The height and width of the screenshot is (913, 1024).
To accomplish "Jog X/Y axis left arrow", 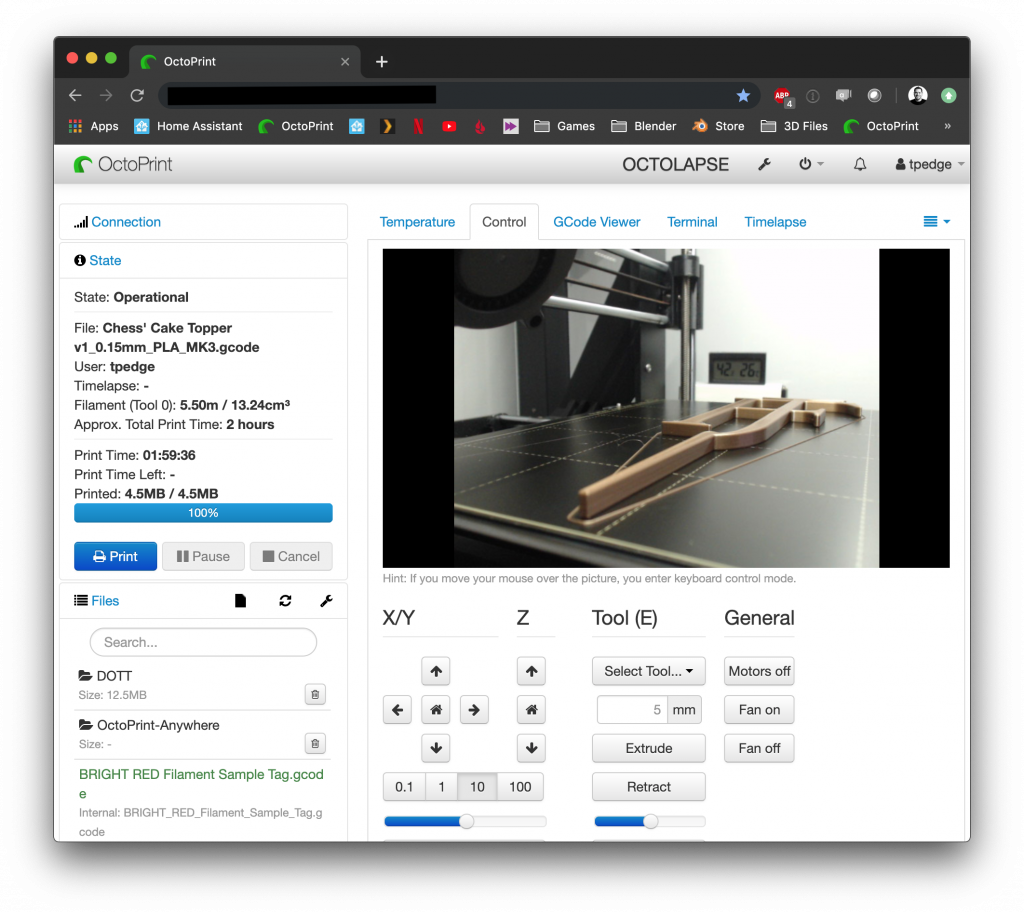I will click(x=398, y=710).
